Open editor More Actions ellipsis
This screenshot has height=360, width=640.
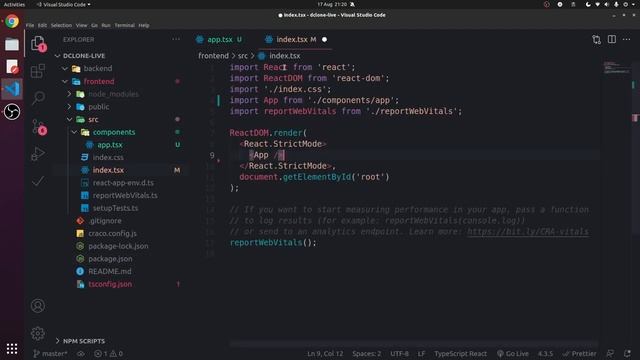tap(627, 39)
